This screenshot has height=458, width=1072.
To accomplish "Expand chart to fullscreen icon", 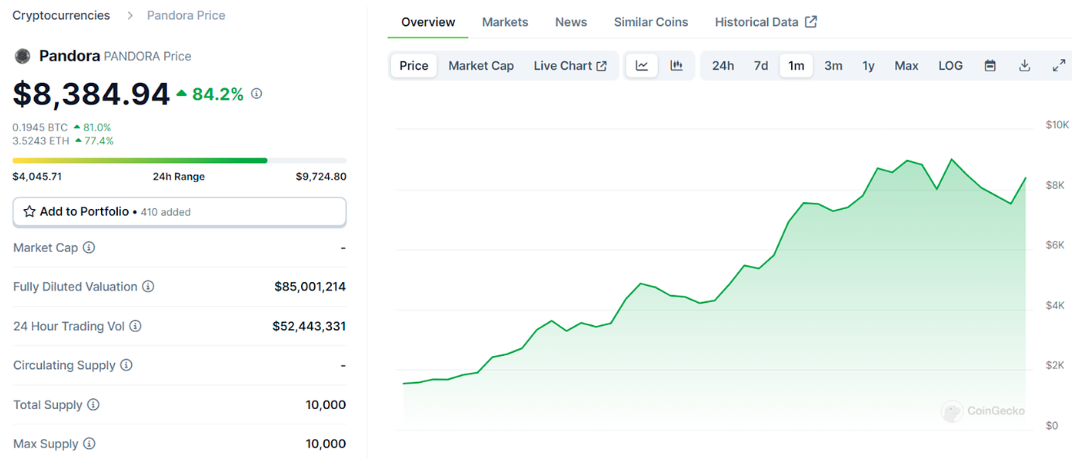I will 1058,66.
